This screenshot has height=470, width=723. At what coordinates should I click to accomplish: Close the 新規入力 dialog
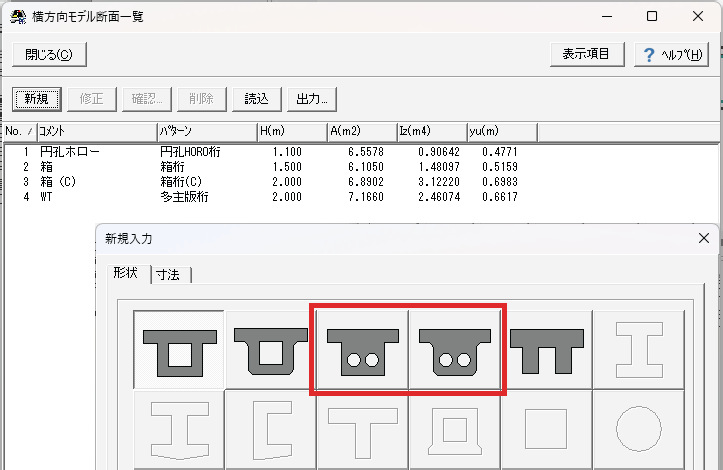(x=704, y=238)
